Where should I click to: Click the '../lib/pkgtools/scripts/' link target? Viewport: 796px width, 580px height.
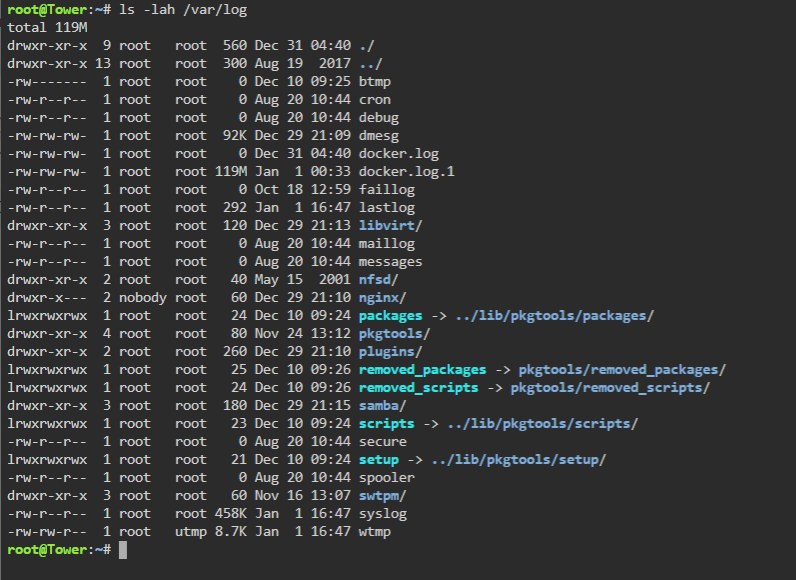pyautogui.click(x=543, y=424)
